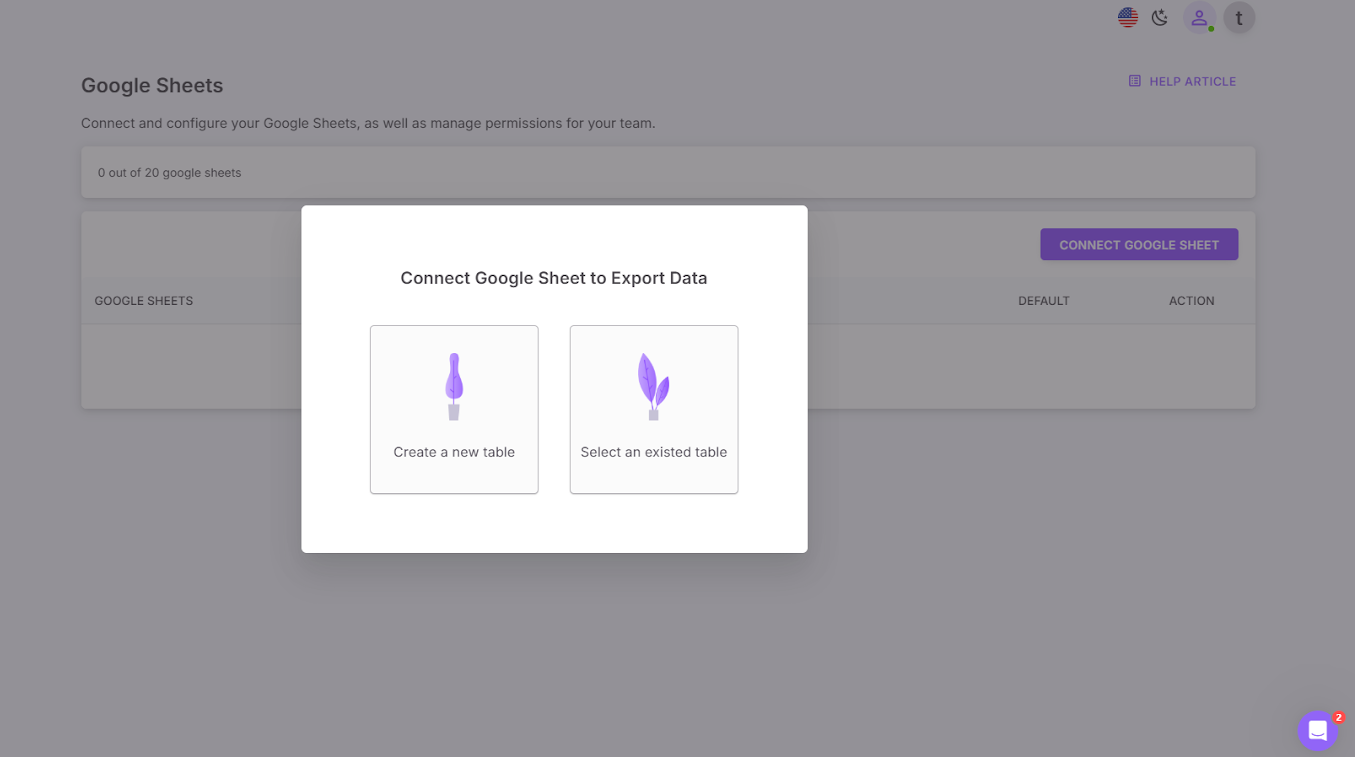Click the green online status dot on profile

(x=1209, y=28)
